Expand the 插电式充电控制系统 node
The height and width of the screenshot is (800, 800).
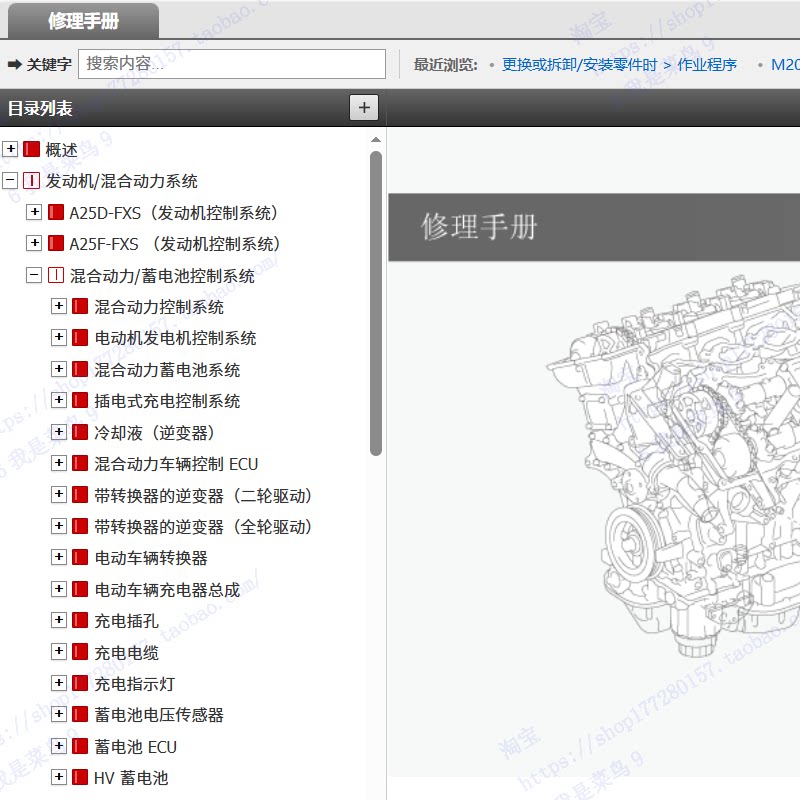(x=59, y=400)
